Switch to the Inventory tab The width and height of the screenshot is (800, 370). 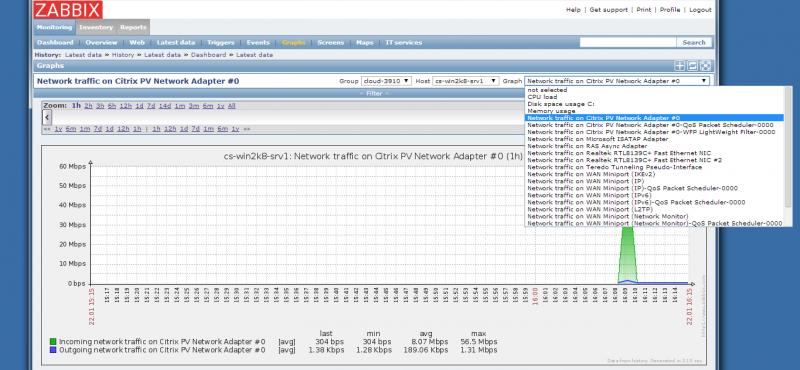tap(96, 28)
